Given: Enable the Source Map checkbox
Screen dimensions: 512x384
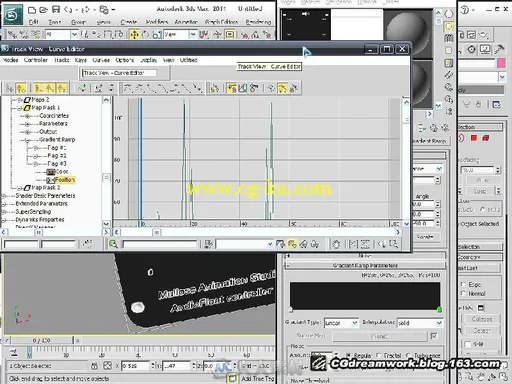Looking at the screenshot, I should click(434, 336).
